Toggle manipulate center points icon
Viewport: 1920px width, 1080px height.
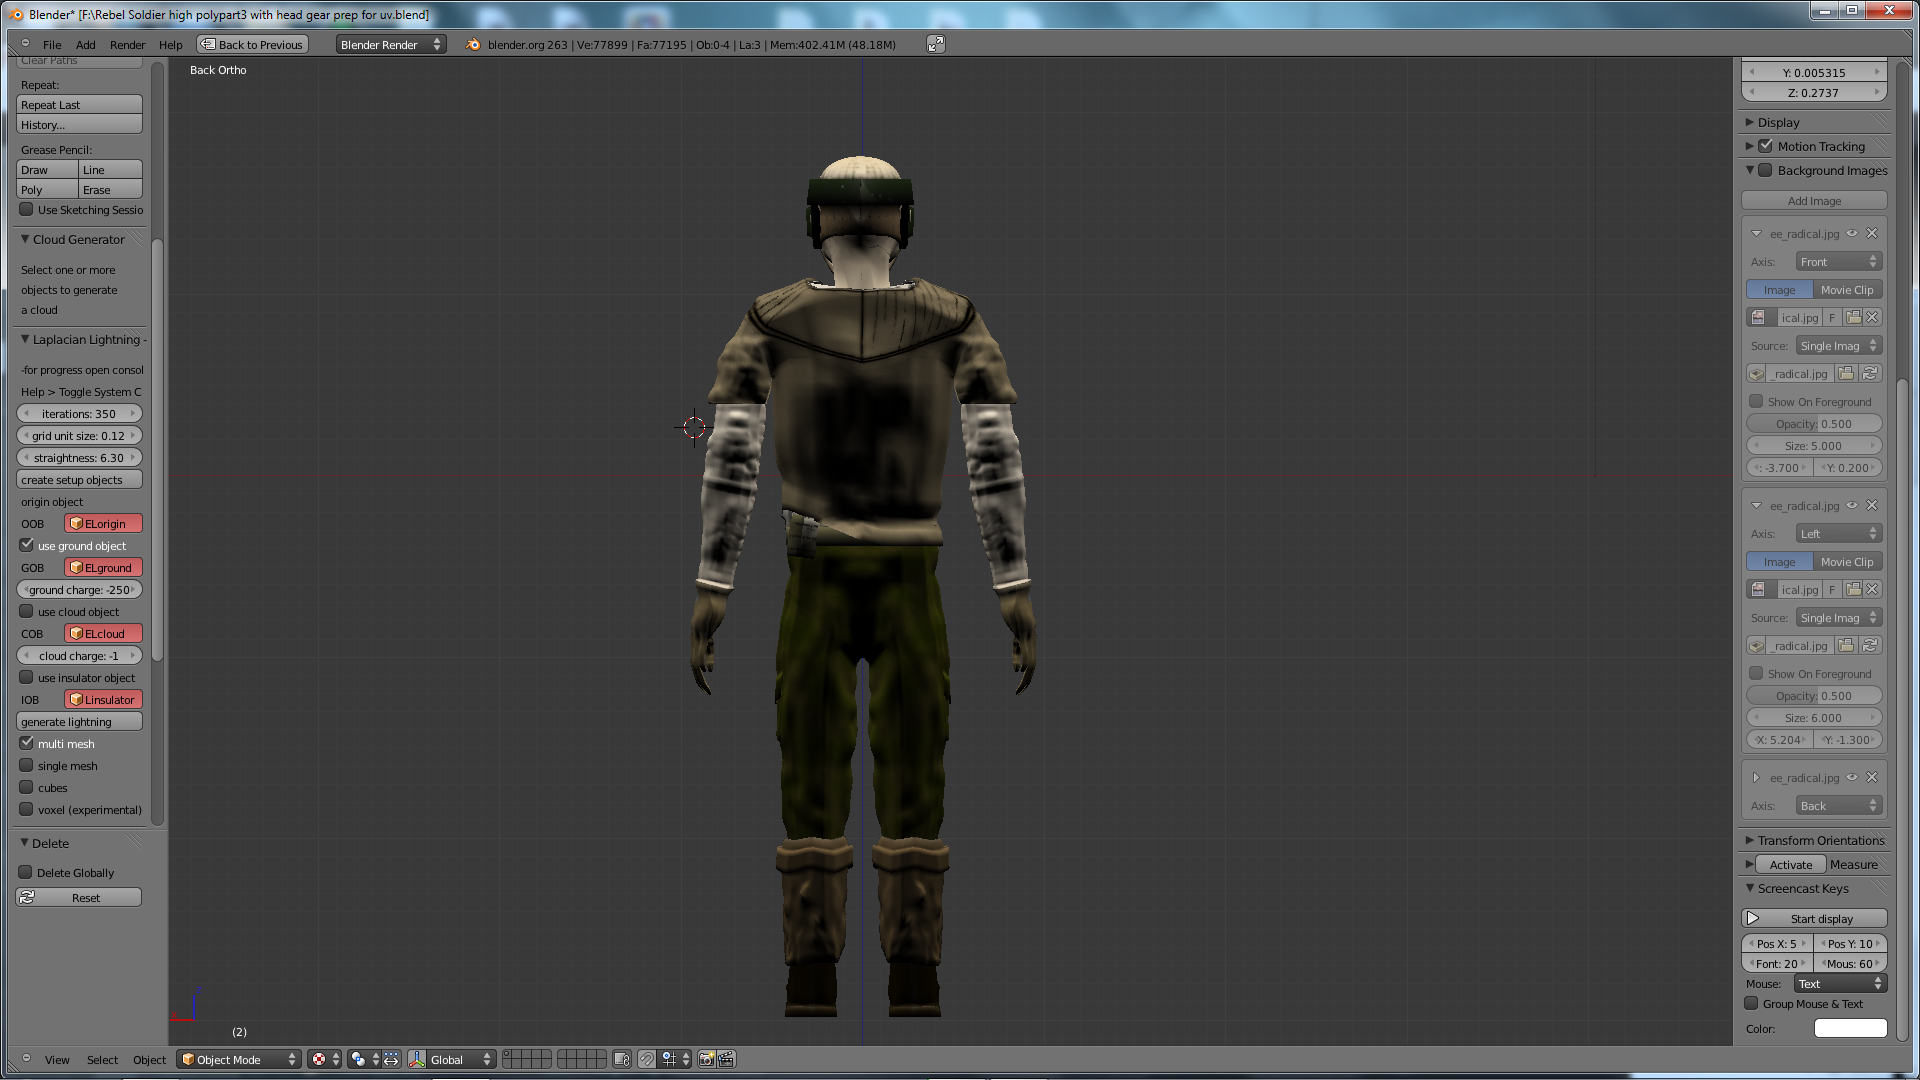point(391,1059)
